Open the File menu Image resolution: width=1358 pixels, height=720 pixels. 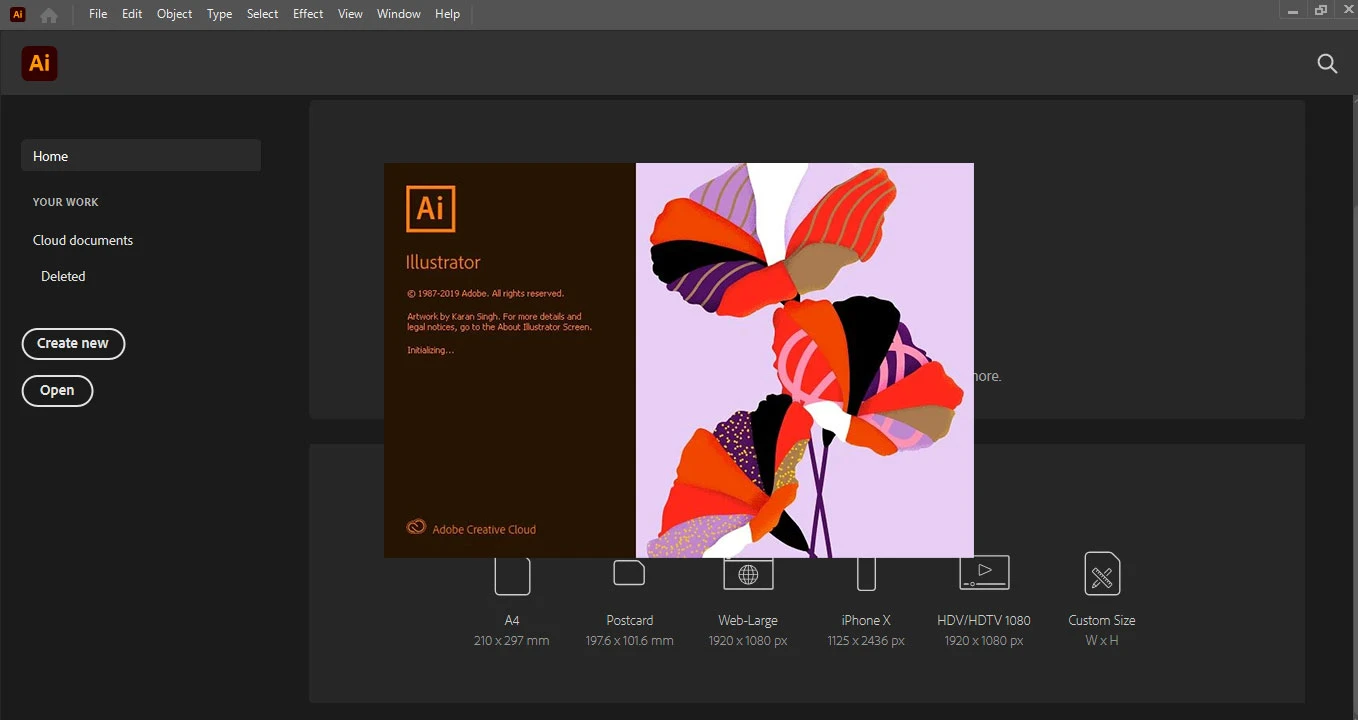click(x=97, y=14)
